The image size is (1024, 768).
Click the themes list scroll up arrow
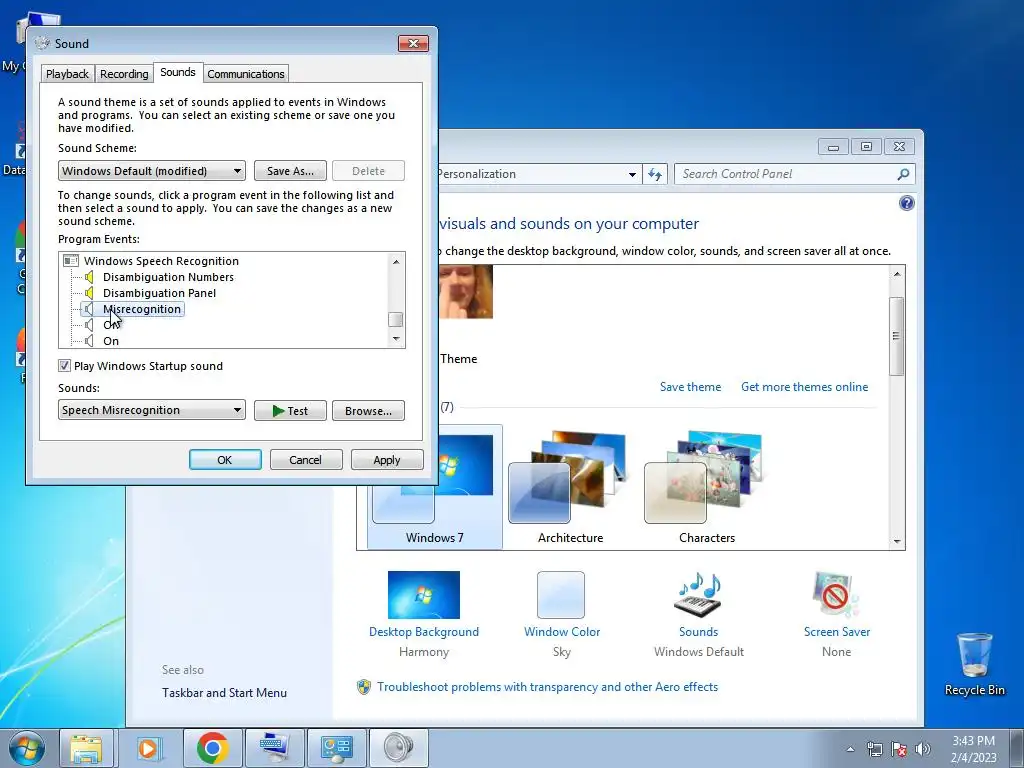coord(897,274)
